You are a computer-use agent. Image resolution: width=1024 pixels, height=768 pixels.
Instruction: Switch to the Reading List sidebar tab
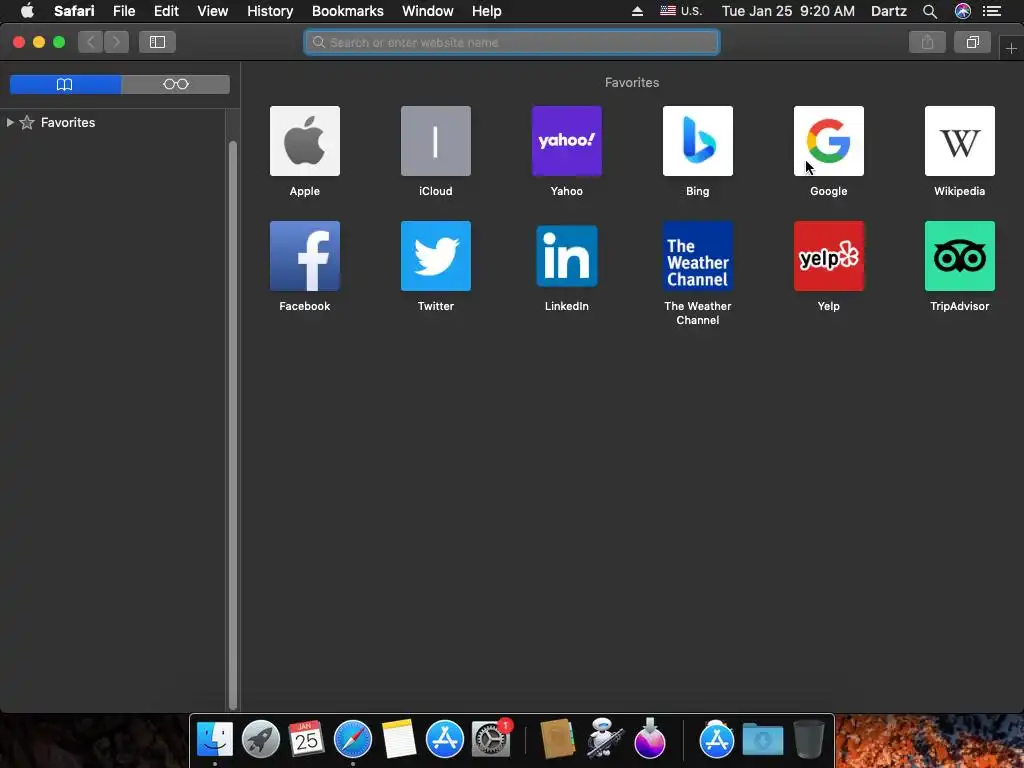click(176, 84)
